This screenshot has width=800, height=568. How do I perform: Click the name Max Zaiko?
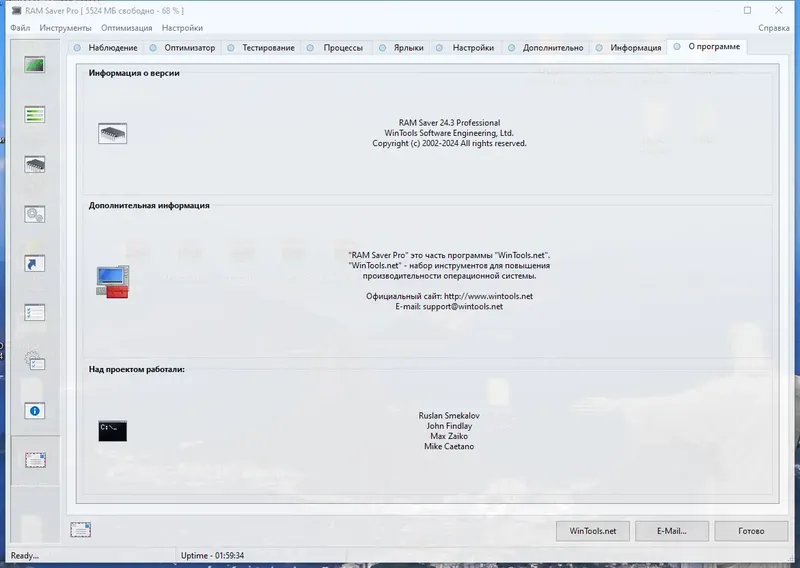pos(449,436)
